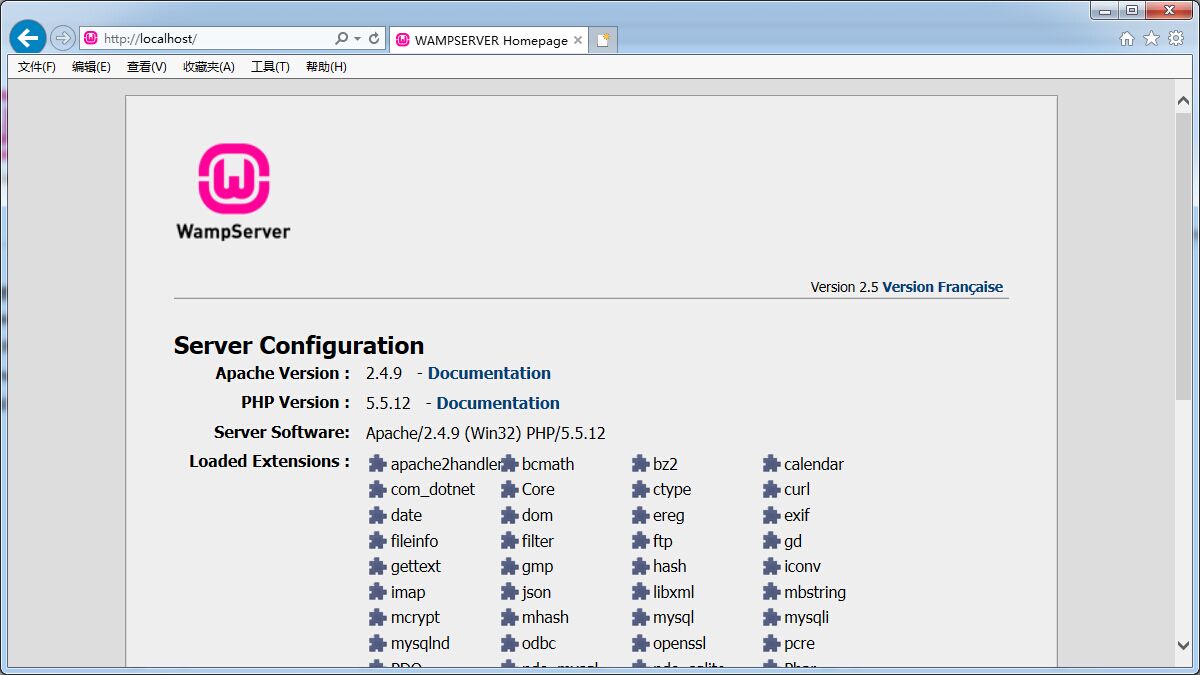Click the openssl extension text
The image size is (1200, 675).
coord(679,643)
